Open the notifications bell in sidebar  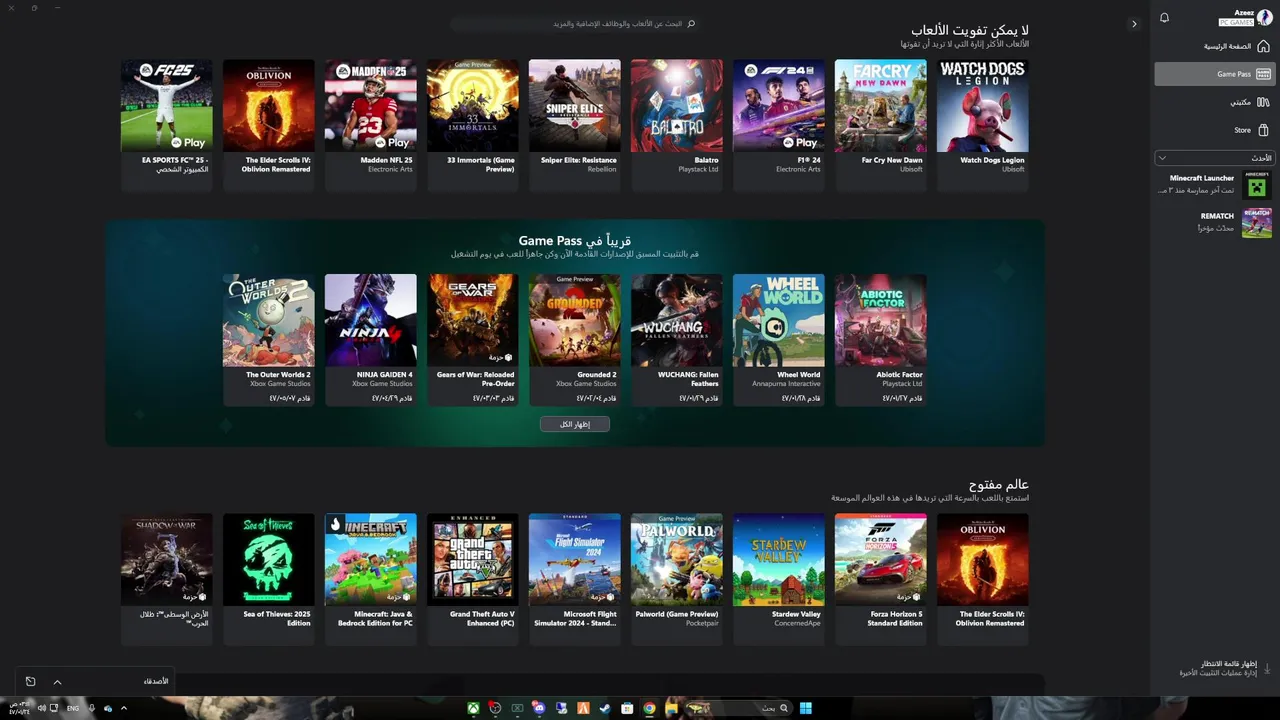pos(1164,18)
